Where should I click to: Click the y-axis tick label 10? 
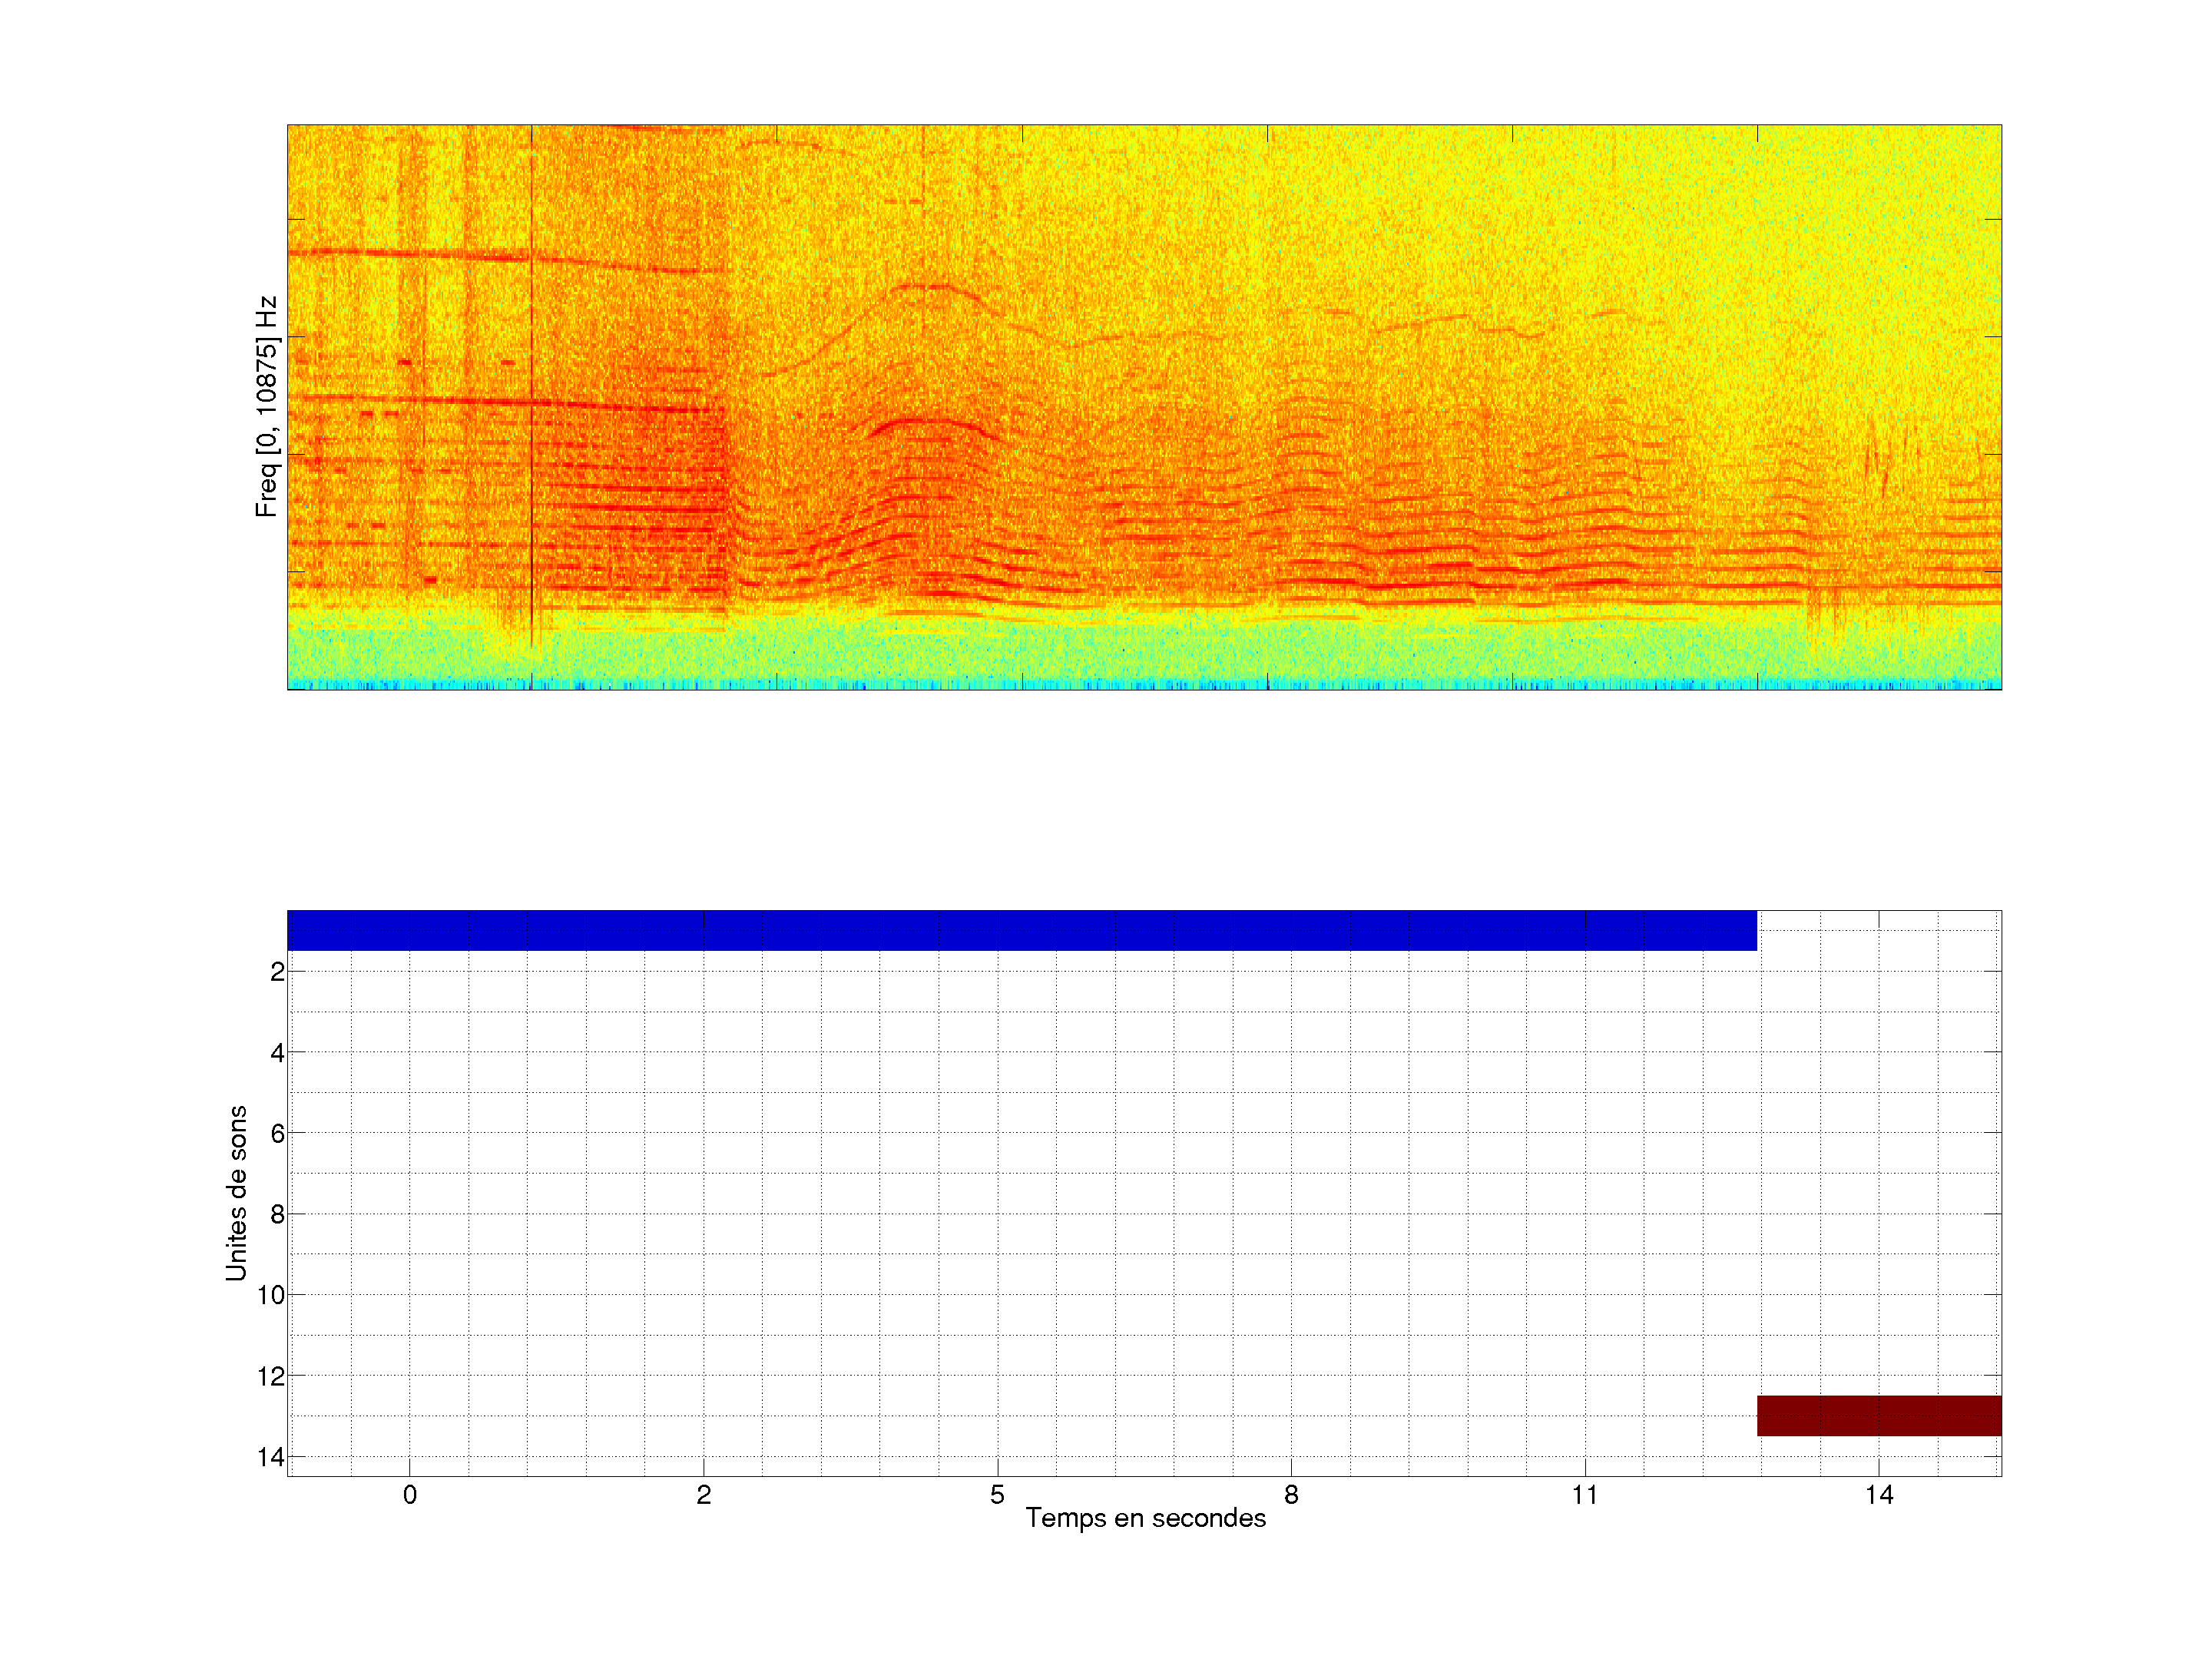271,1296
